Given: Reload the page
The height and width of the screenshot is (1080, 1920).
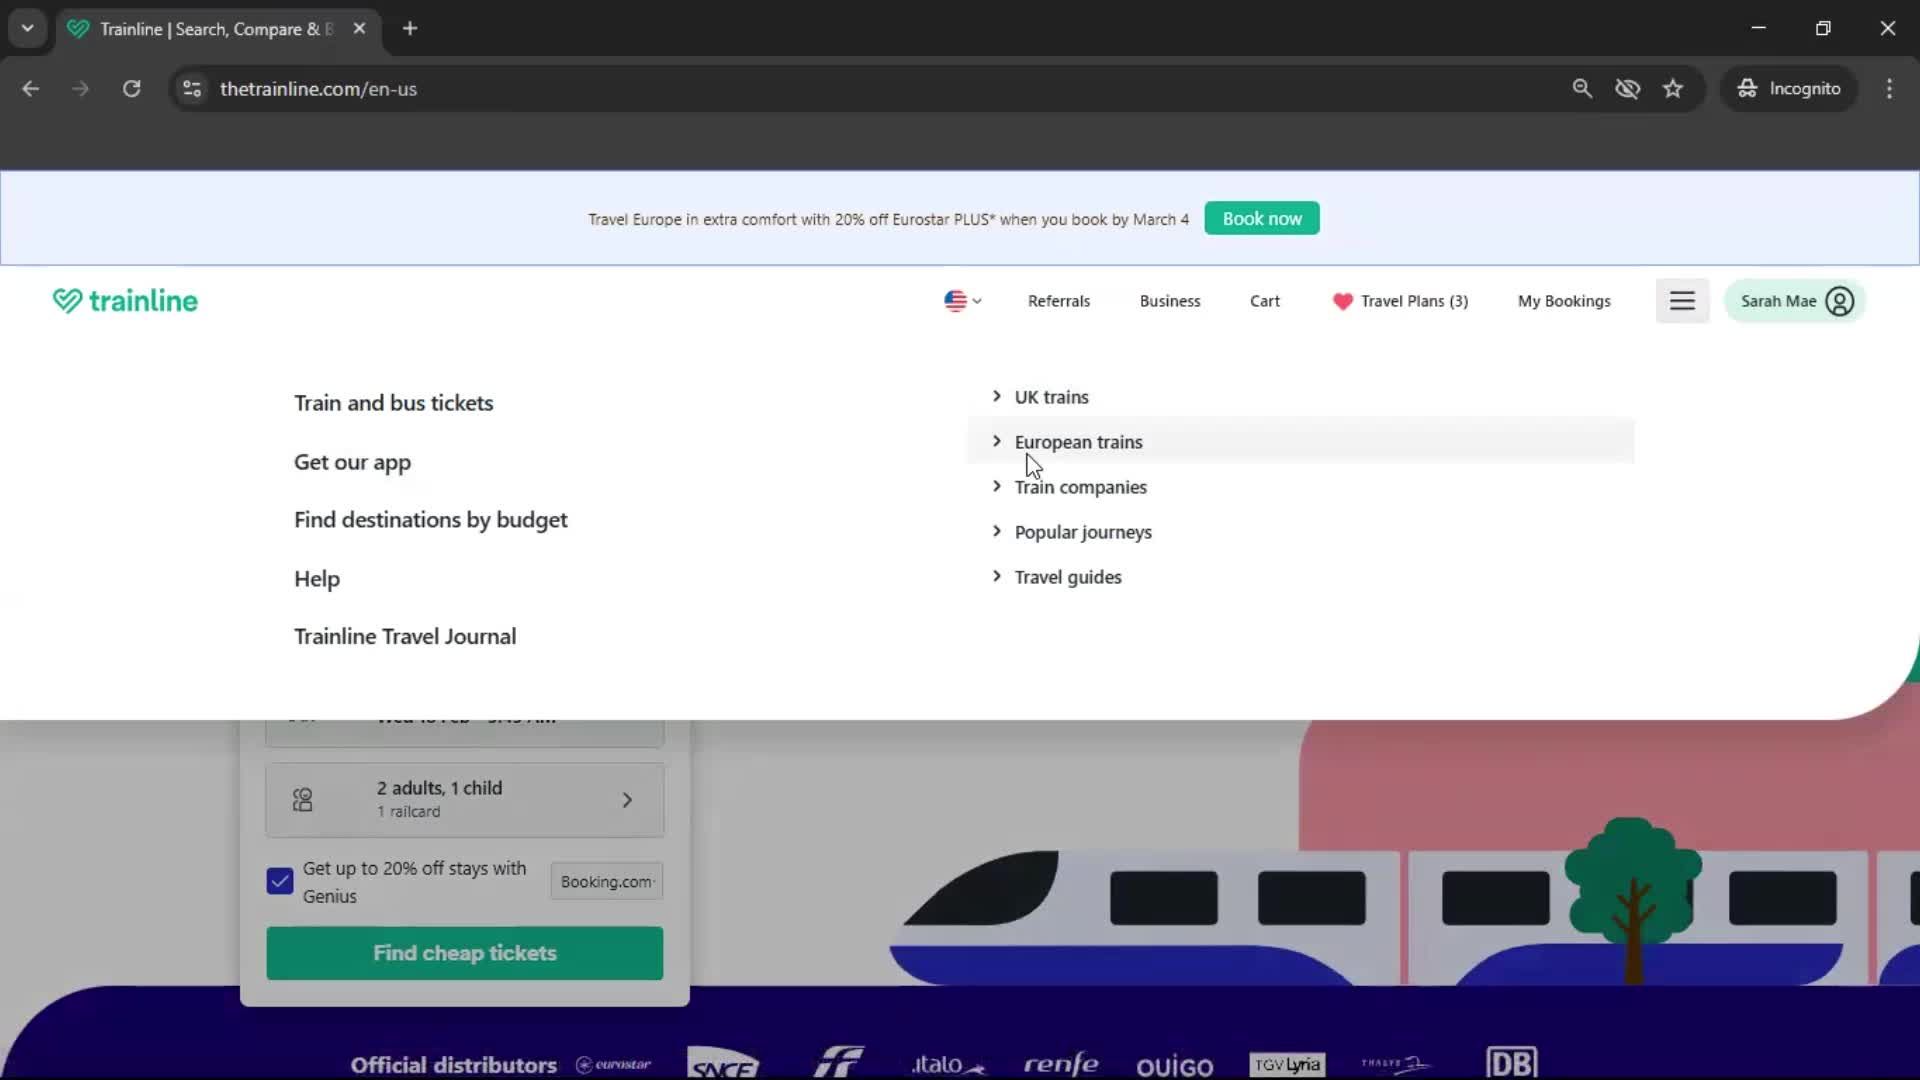Looking at the screenshot, I should click(131, 88).
